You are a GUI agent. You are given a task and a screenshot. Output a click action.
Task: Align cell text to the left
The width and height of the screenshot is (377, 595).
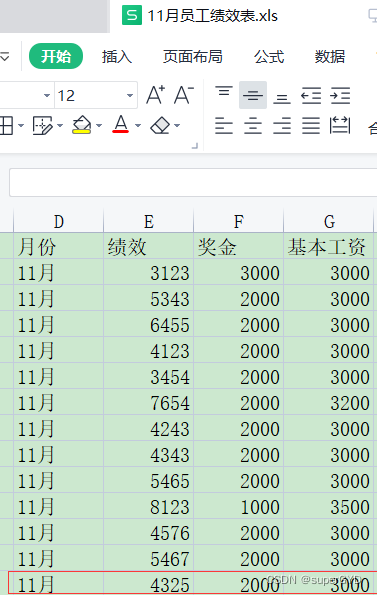(x=224, y=125)
